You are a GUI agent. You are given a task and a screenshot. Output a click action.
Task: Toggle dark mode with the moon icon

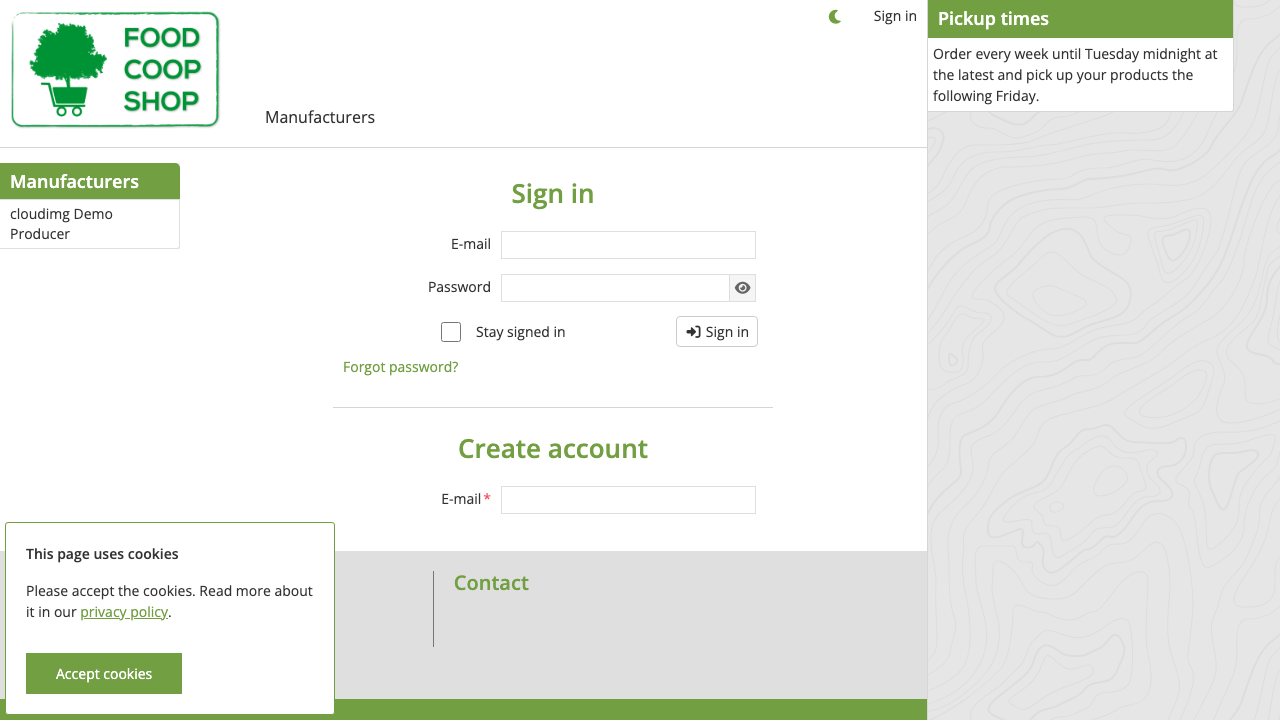[x=835, y=16]
